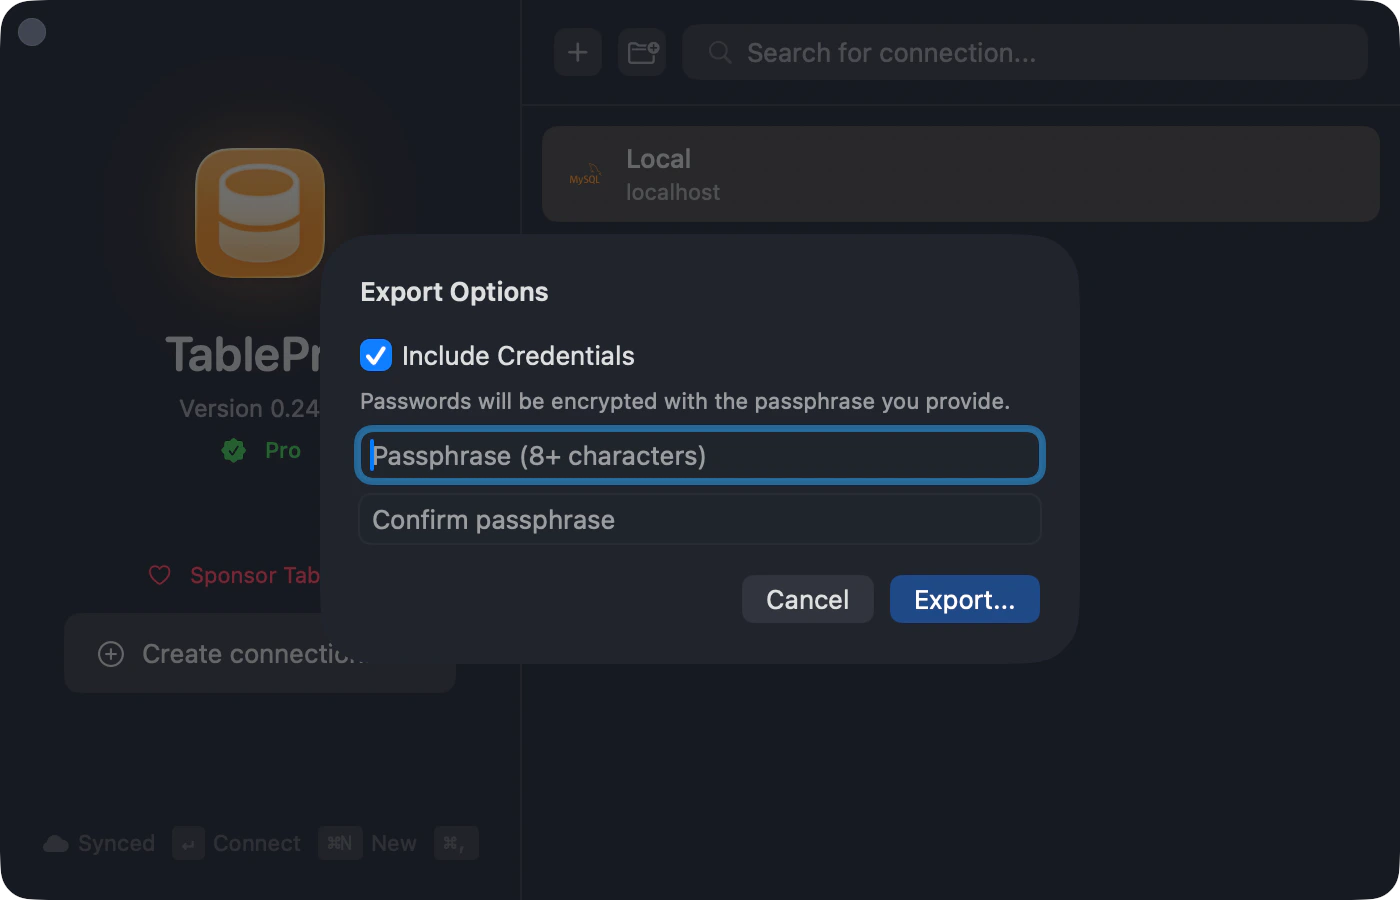Click the magnifier icon in the search bar

(718, 52)
